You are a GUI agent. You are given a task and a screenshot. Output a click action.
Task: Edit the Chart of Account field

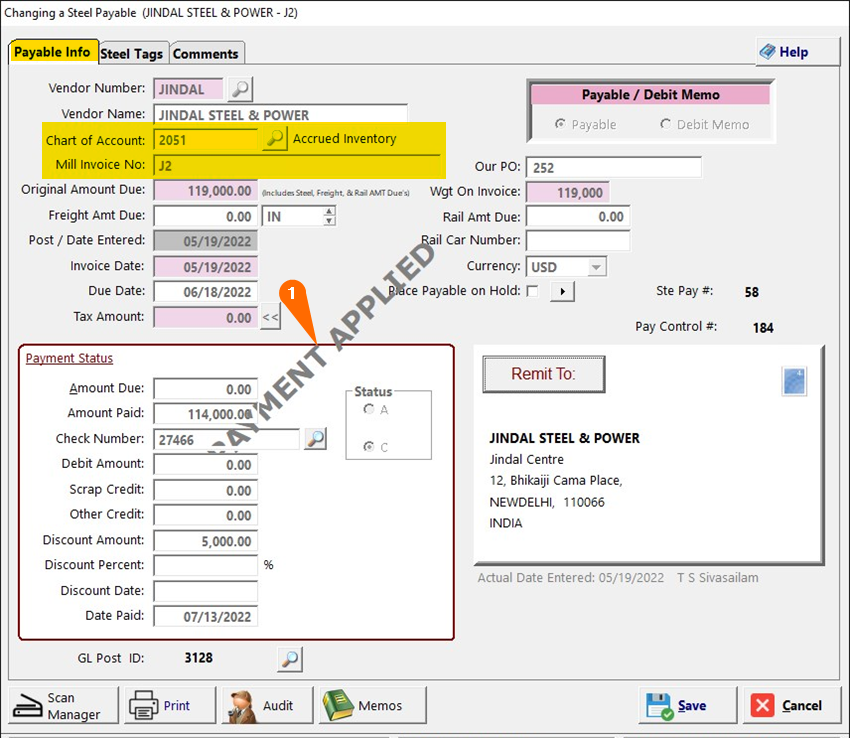pos(206,140)
